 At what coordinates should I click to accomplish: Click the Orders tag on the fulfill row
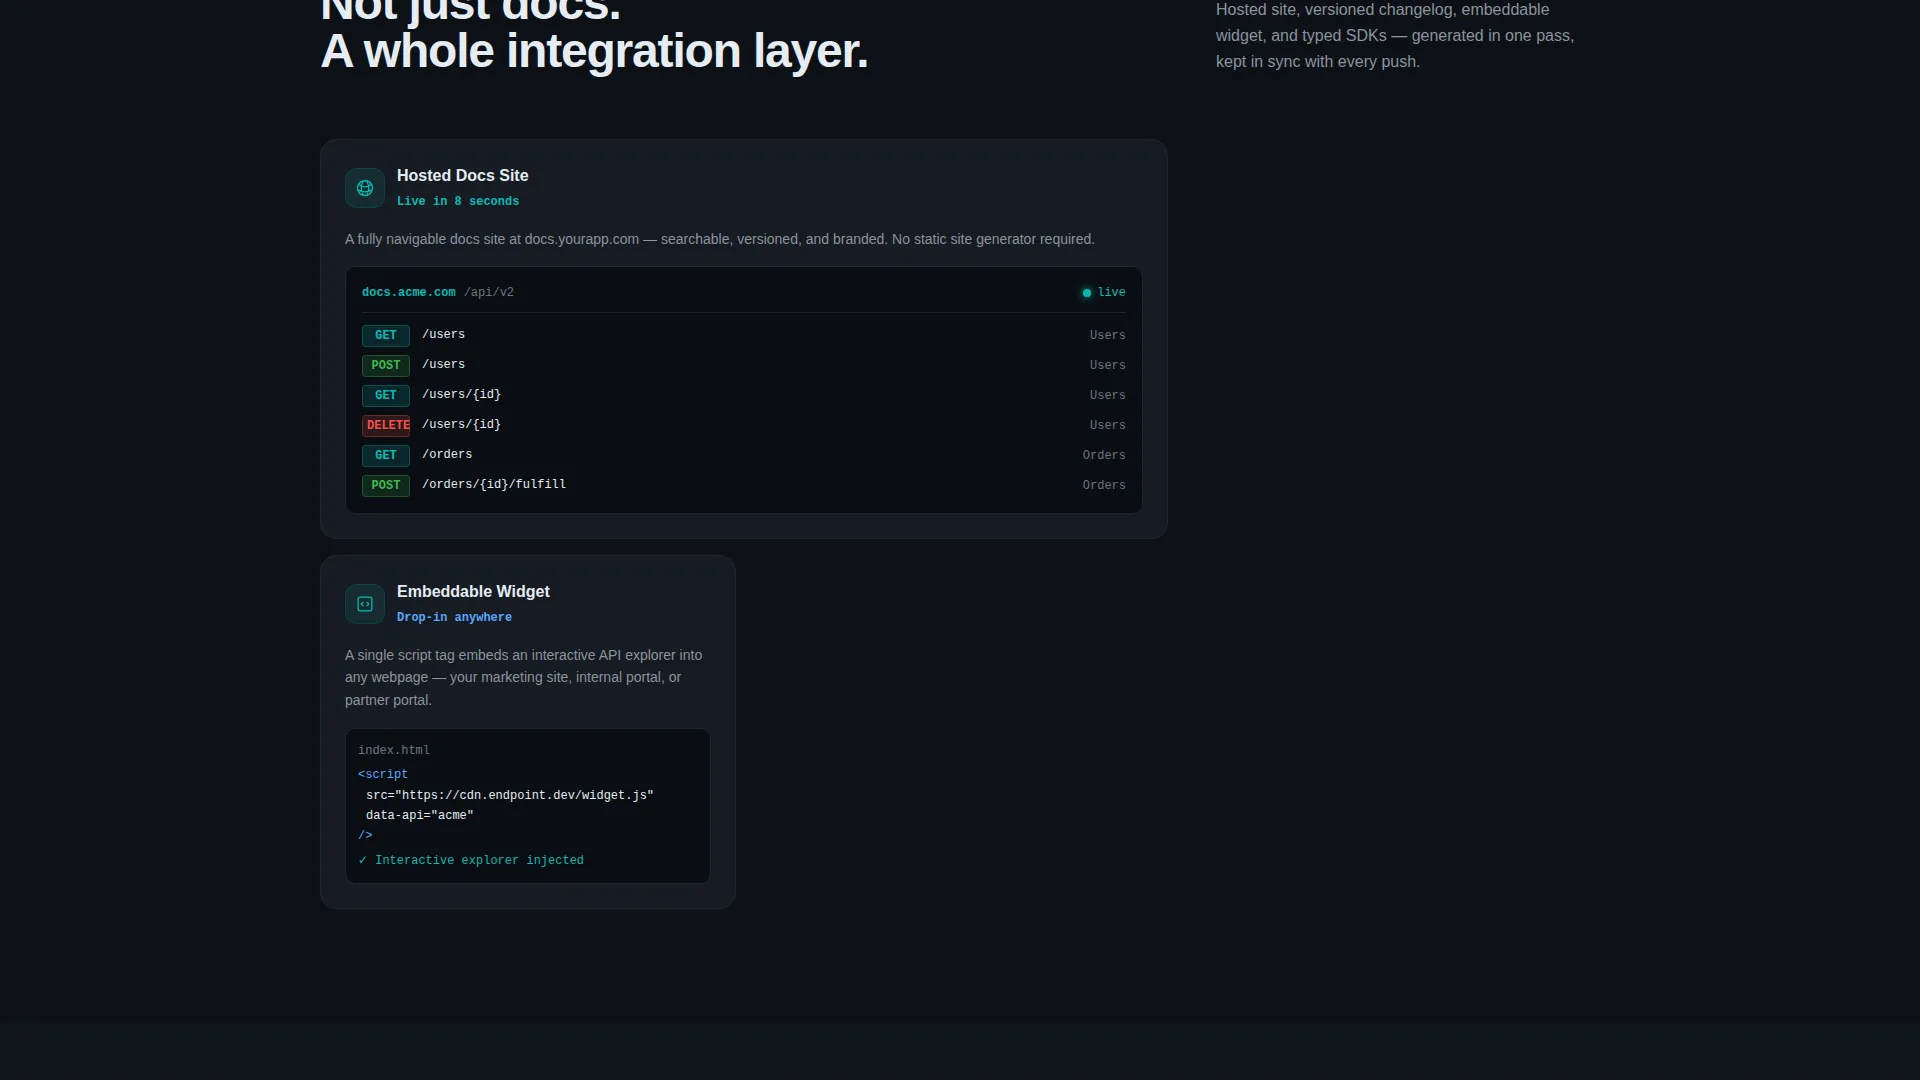point(1104,485)
